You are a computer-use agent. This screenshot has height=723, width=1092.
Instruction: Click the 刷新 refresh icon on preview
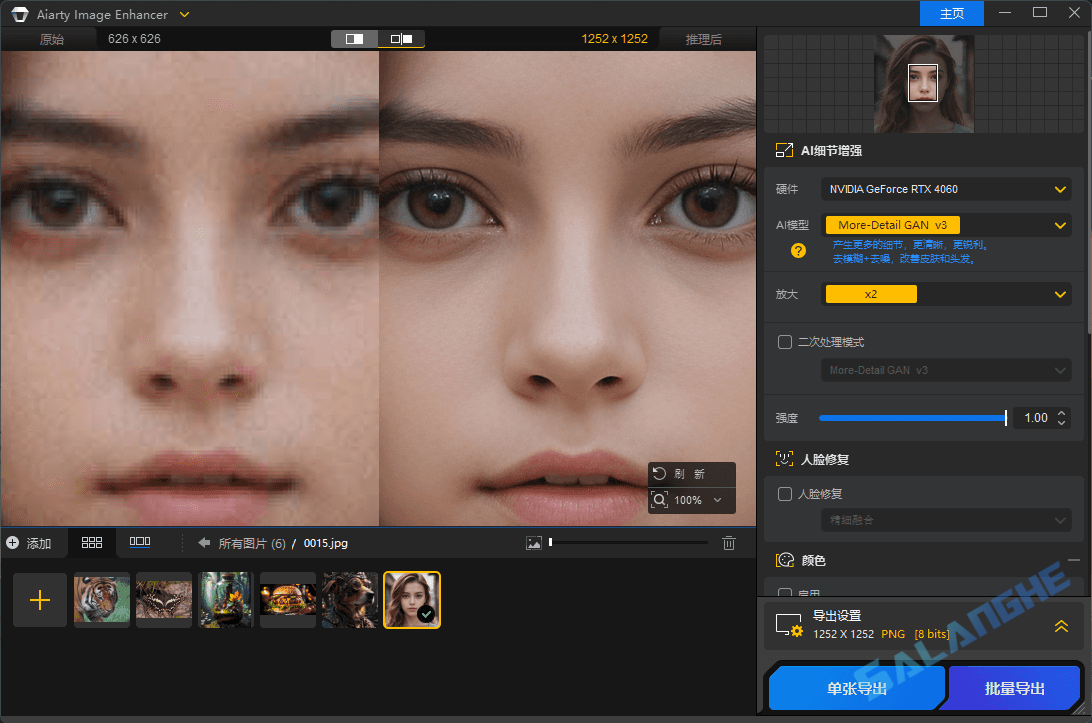pos(660,474)
